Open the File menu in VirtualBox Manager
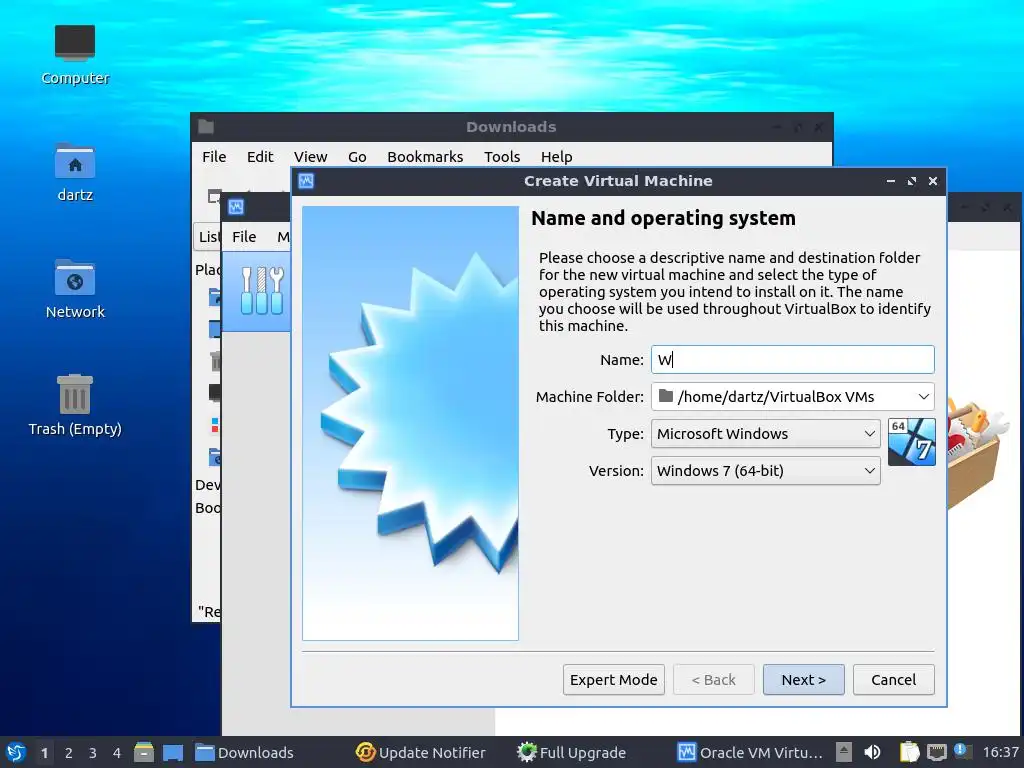The height and width of the screenshot is (768, 1024). click(x=244, y=237)
